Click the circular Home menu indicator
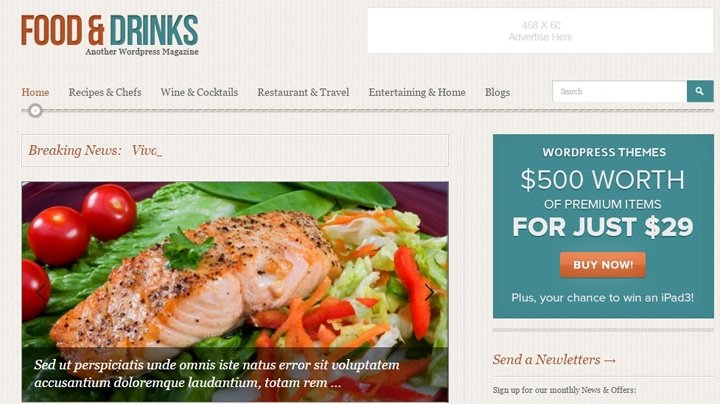The image size is (720, 404). 35,111
